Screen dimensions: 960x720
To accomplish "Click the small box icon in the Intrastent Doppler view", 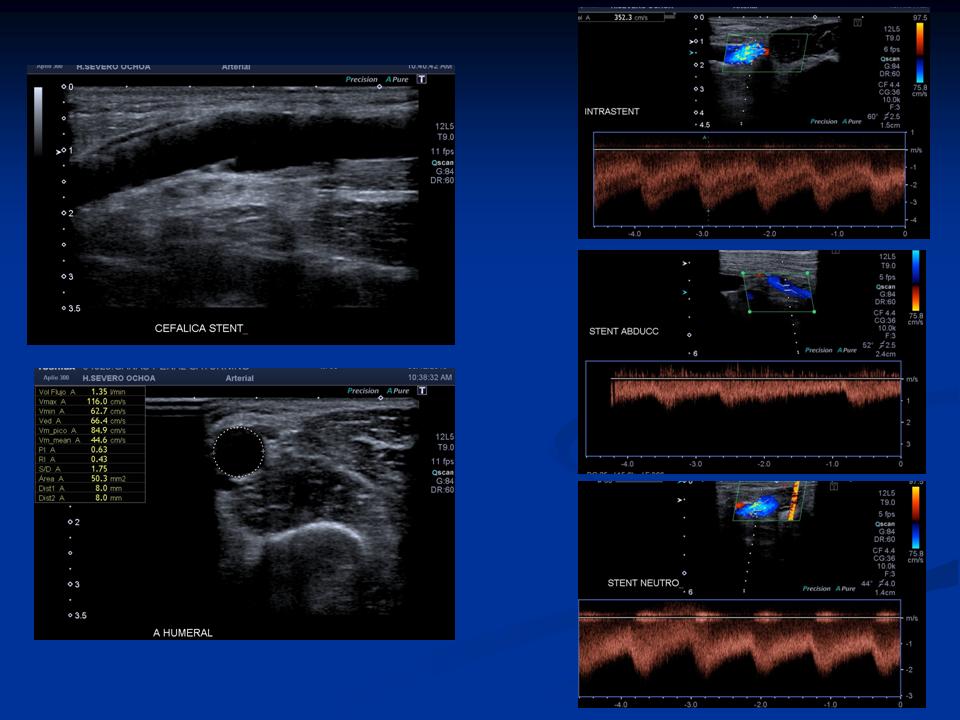I will point(858,23).
